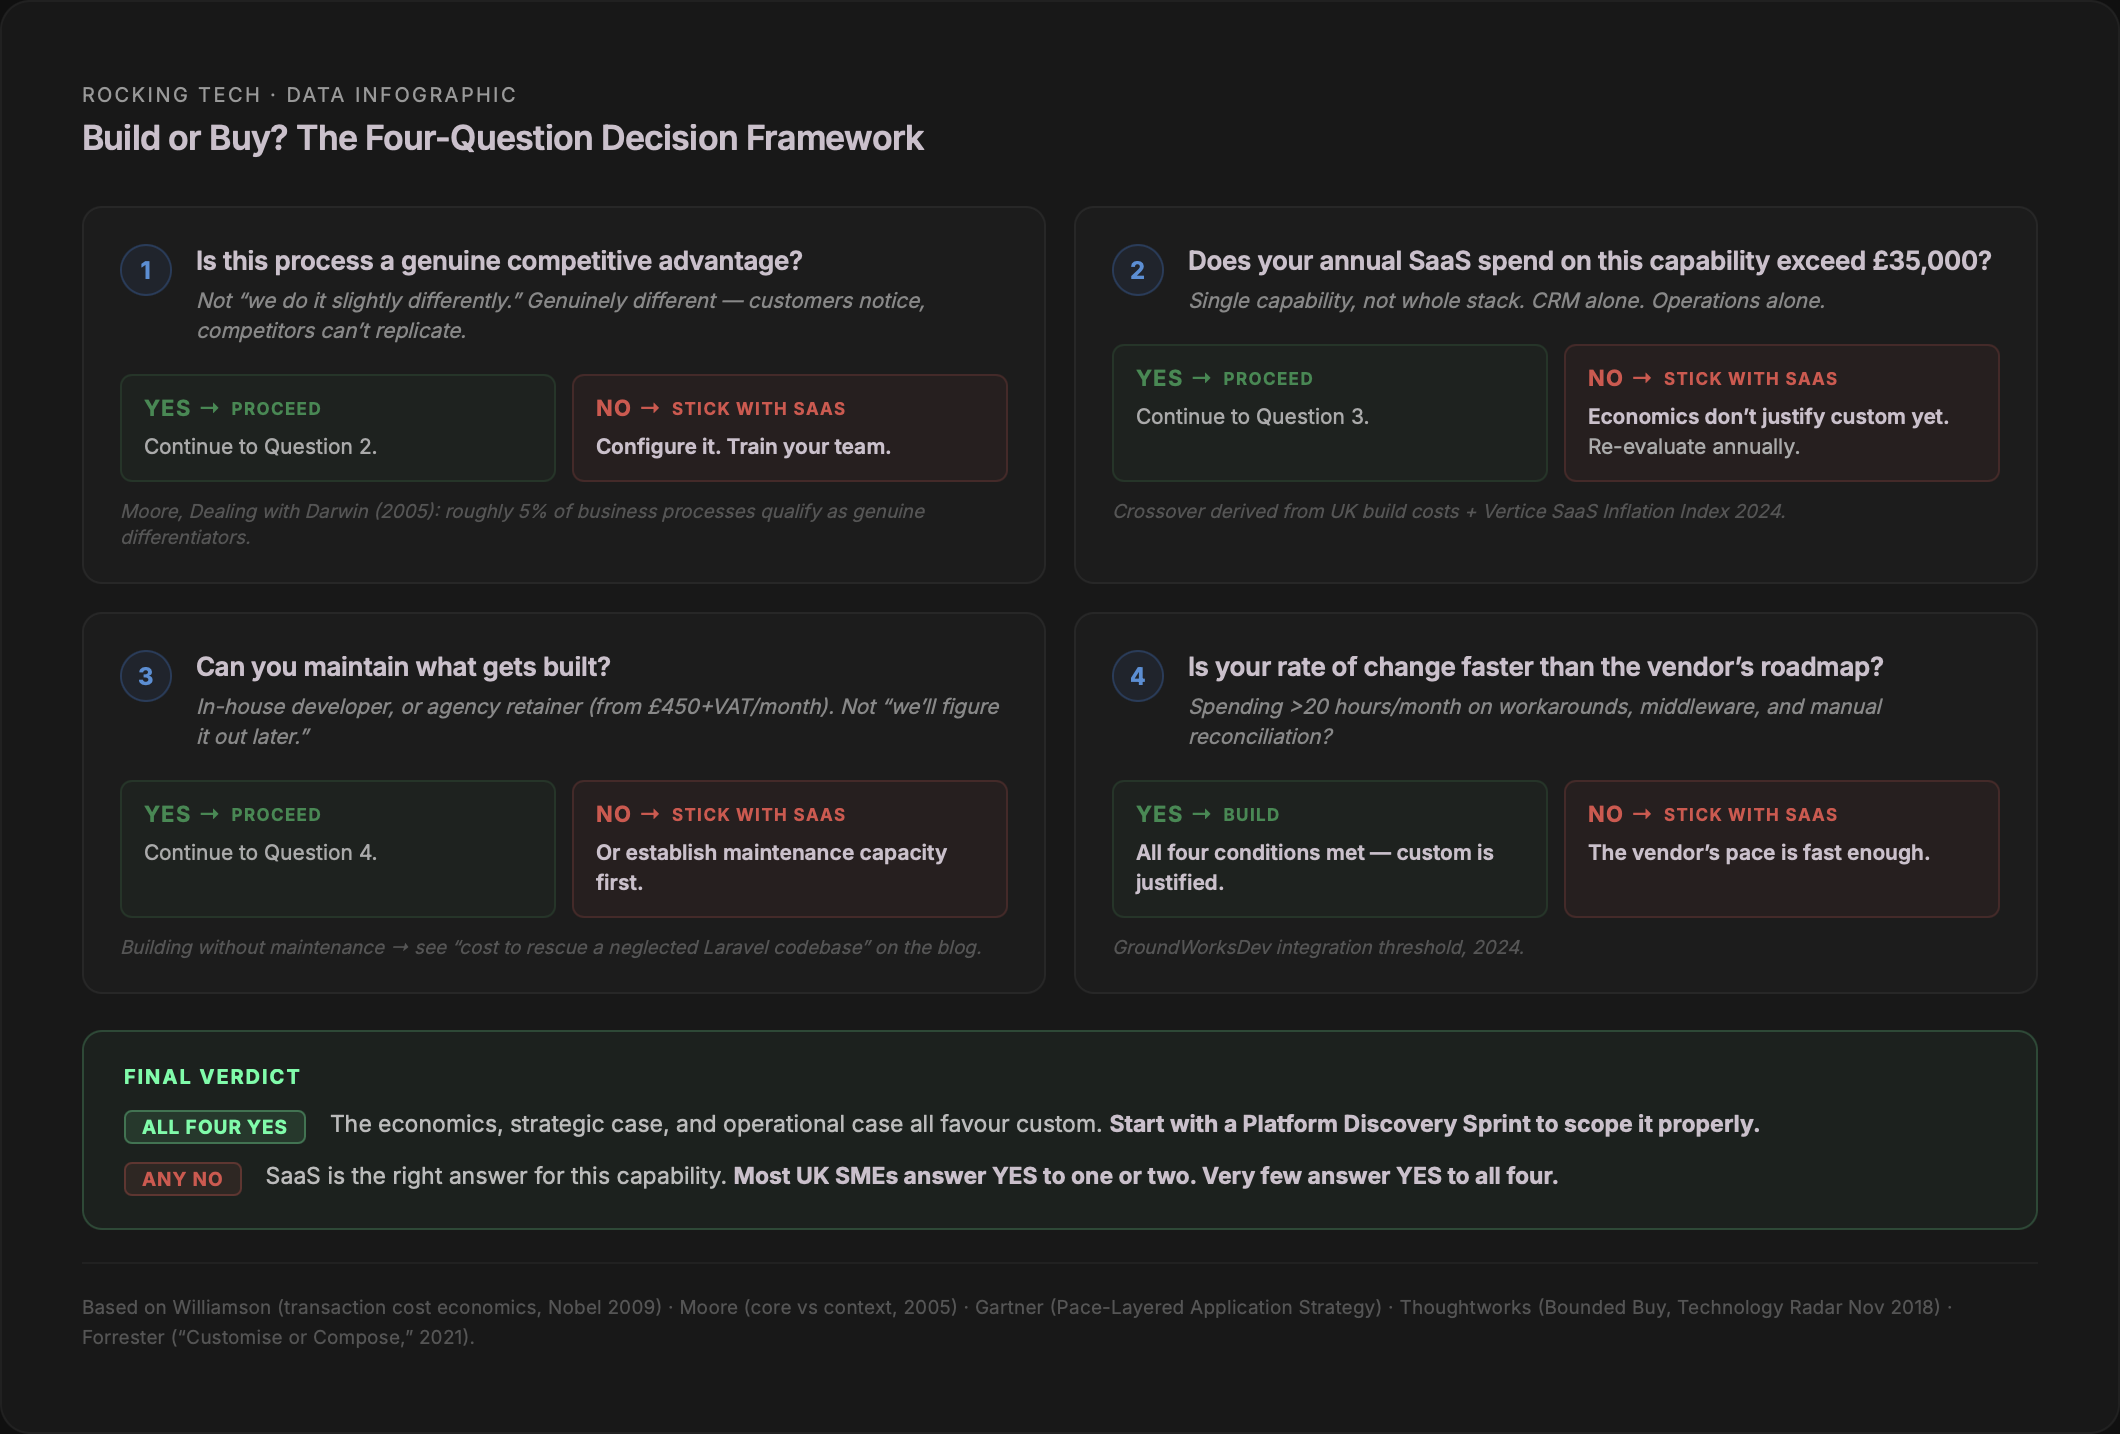Screen dimensions: 2120x1434
Task: Pick NO 'Or establish maintenance capacity first' box
Action: [x=789, y=849]
